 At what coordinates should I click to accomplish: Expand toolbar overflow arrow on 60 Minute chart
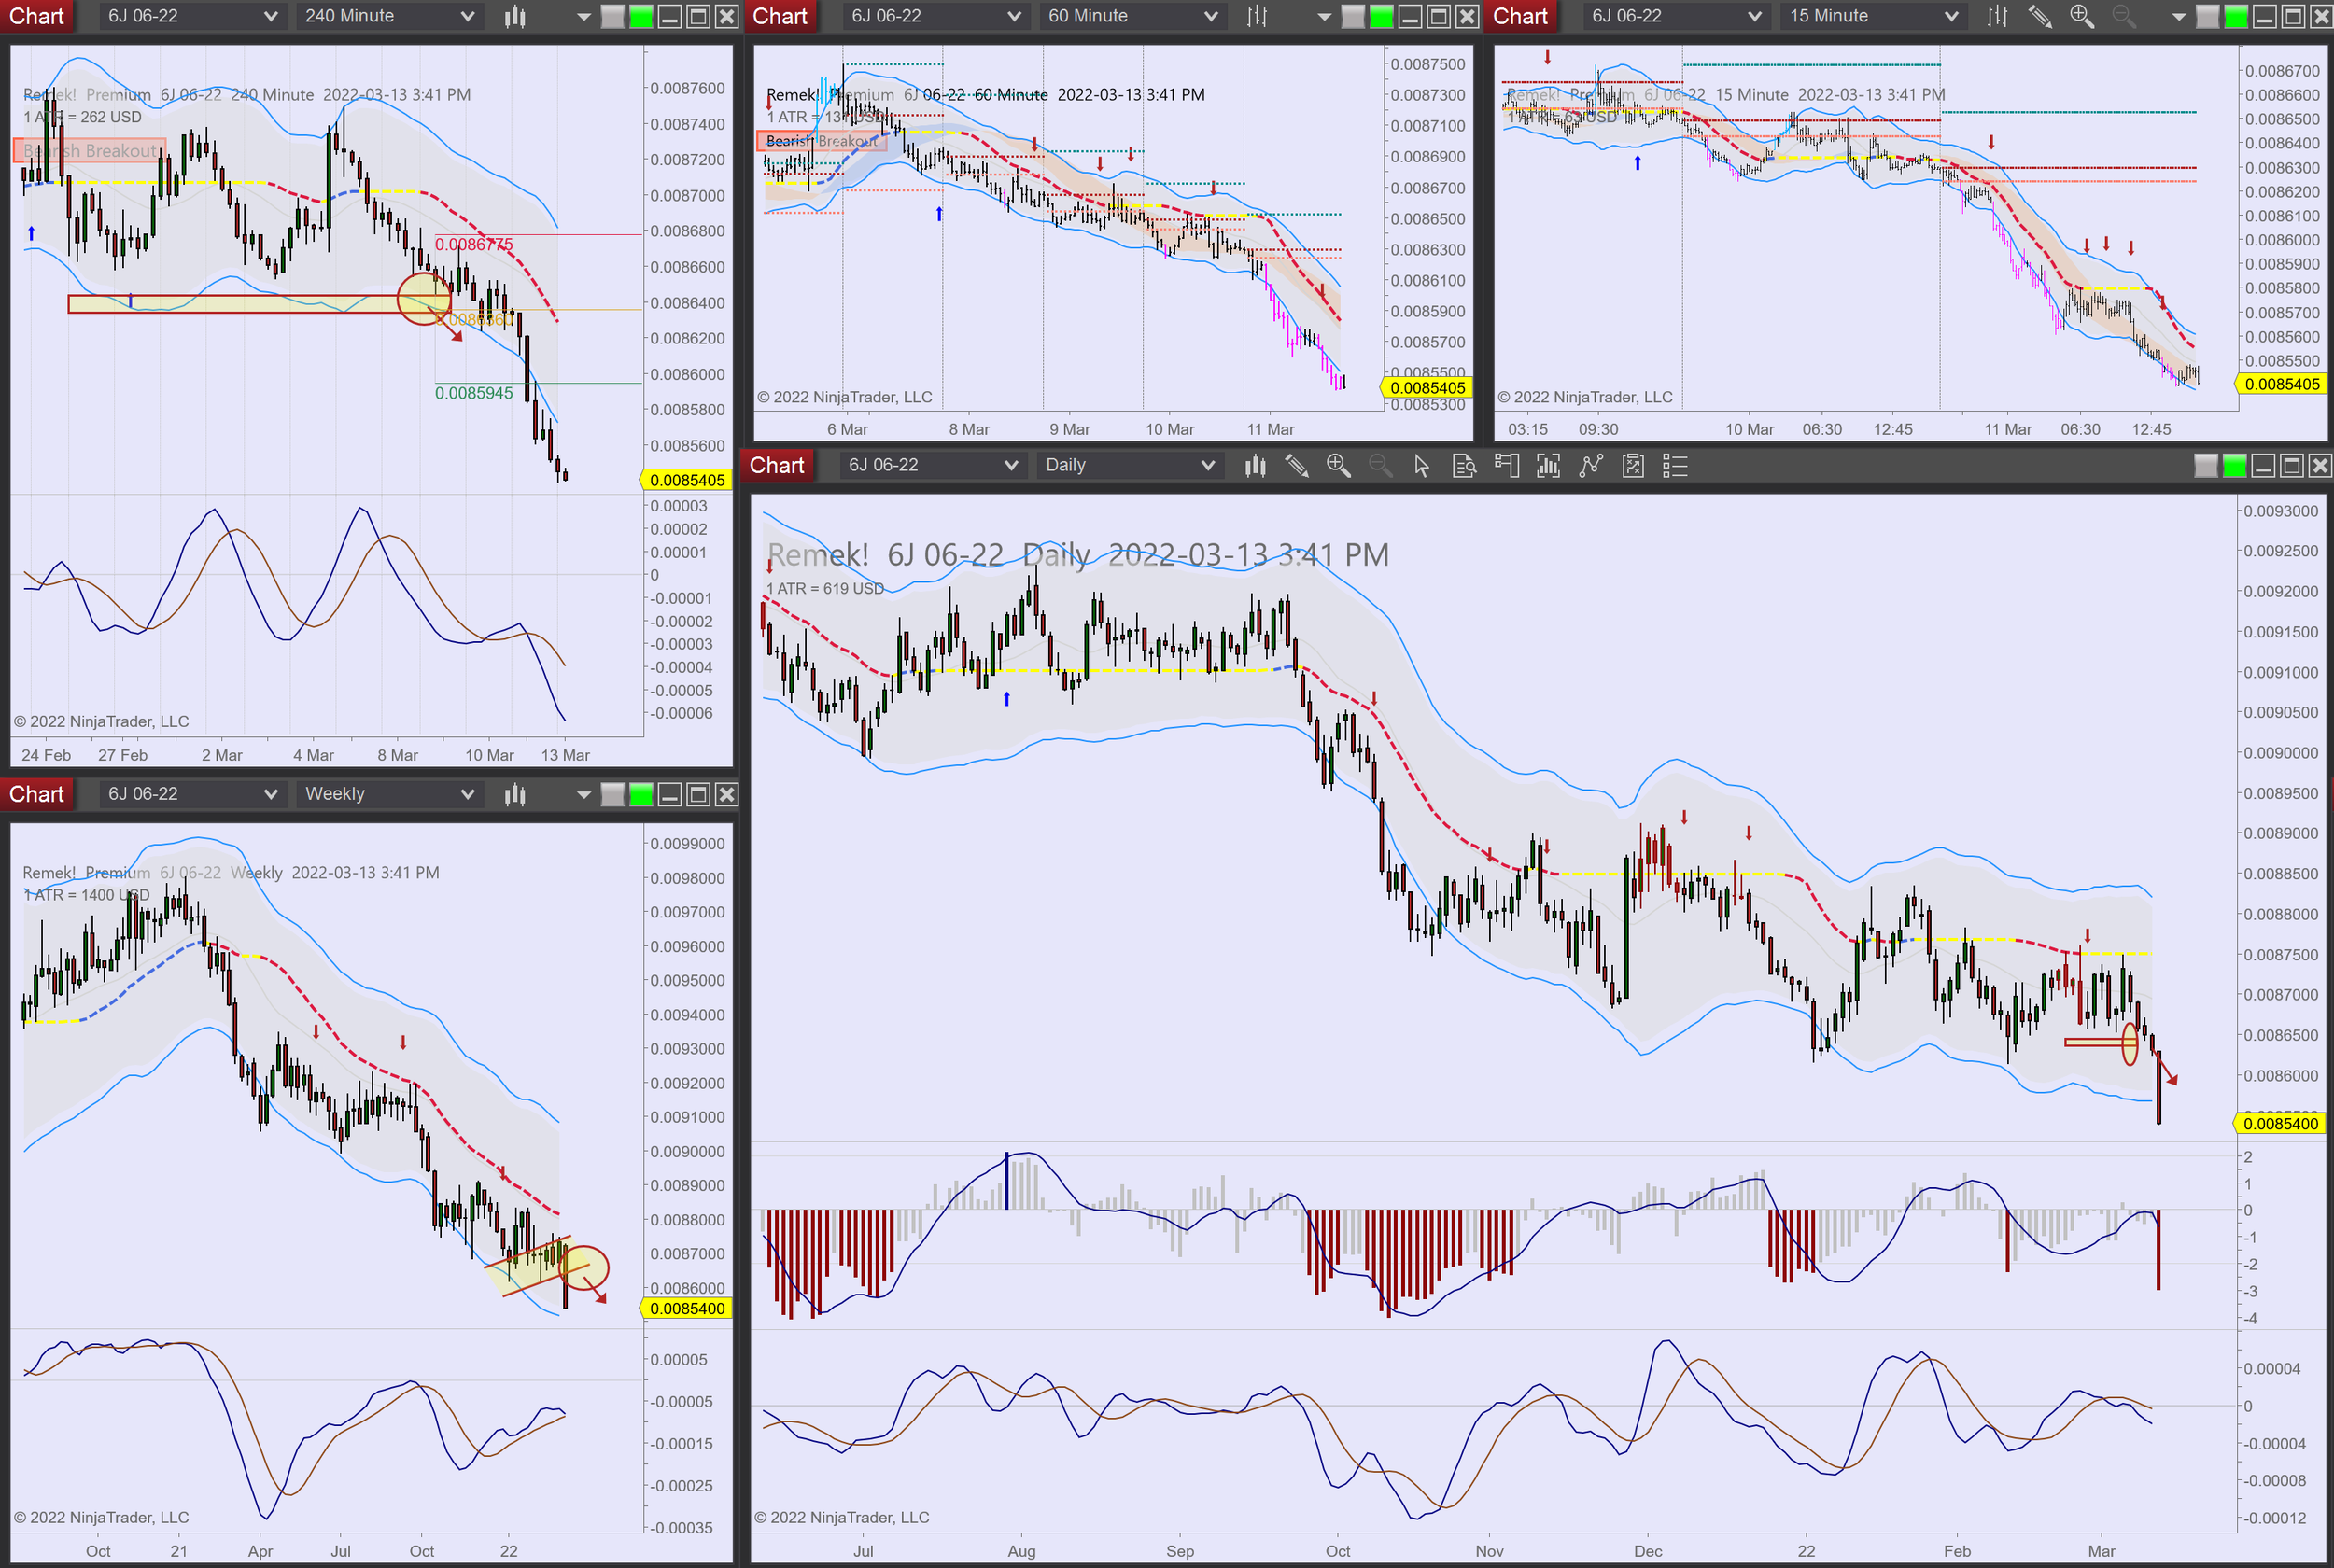point(1324,16)
